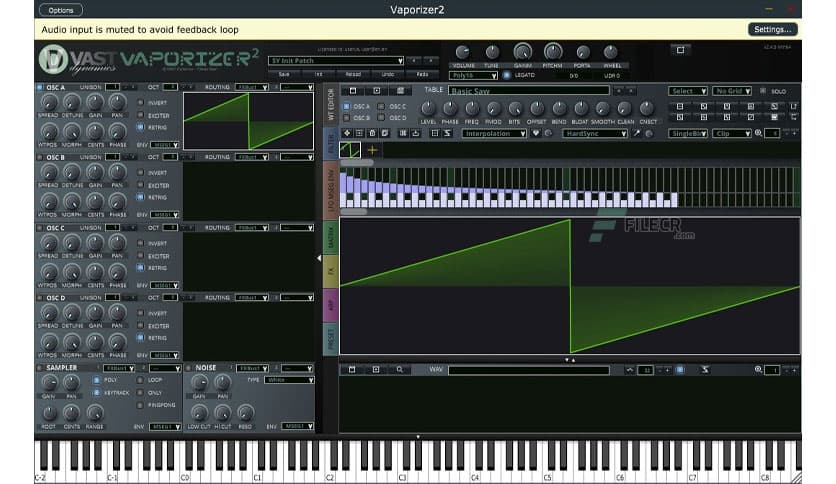Screen dimensions: 836x484
Task: Toggle sampler KEYTRACK checkbox
Action: (97, 392)
